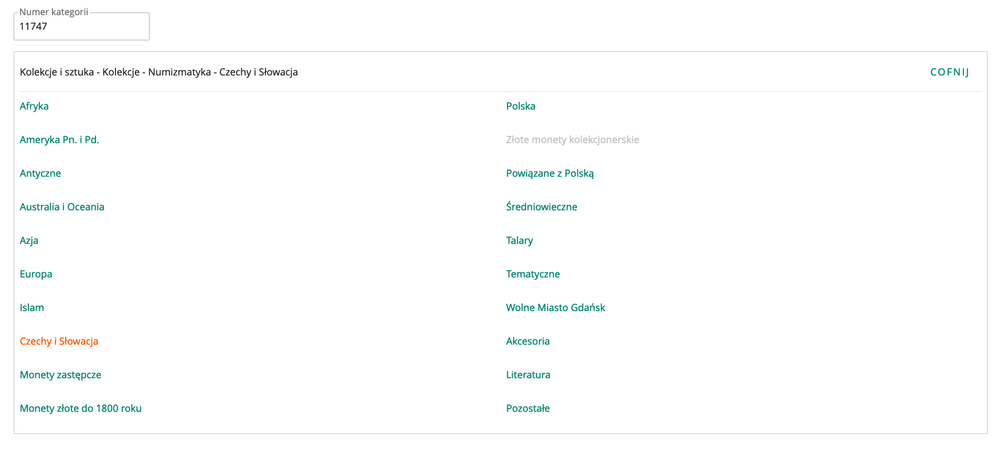Go to the Europa category

coord(36,274)
